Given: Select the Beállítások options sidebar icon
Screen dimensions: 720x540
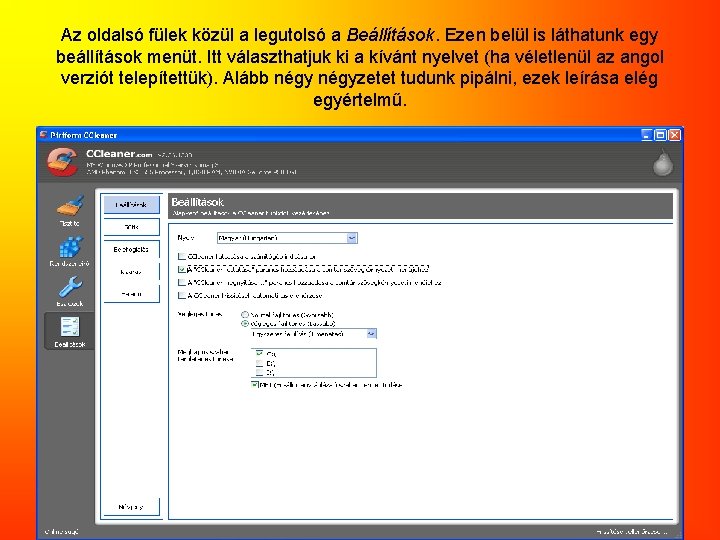Looking at the screenshot, I should click(x=70, y=332).
